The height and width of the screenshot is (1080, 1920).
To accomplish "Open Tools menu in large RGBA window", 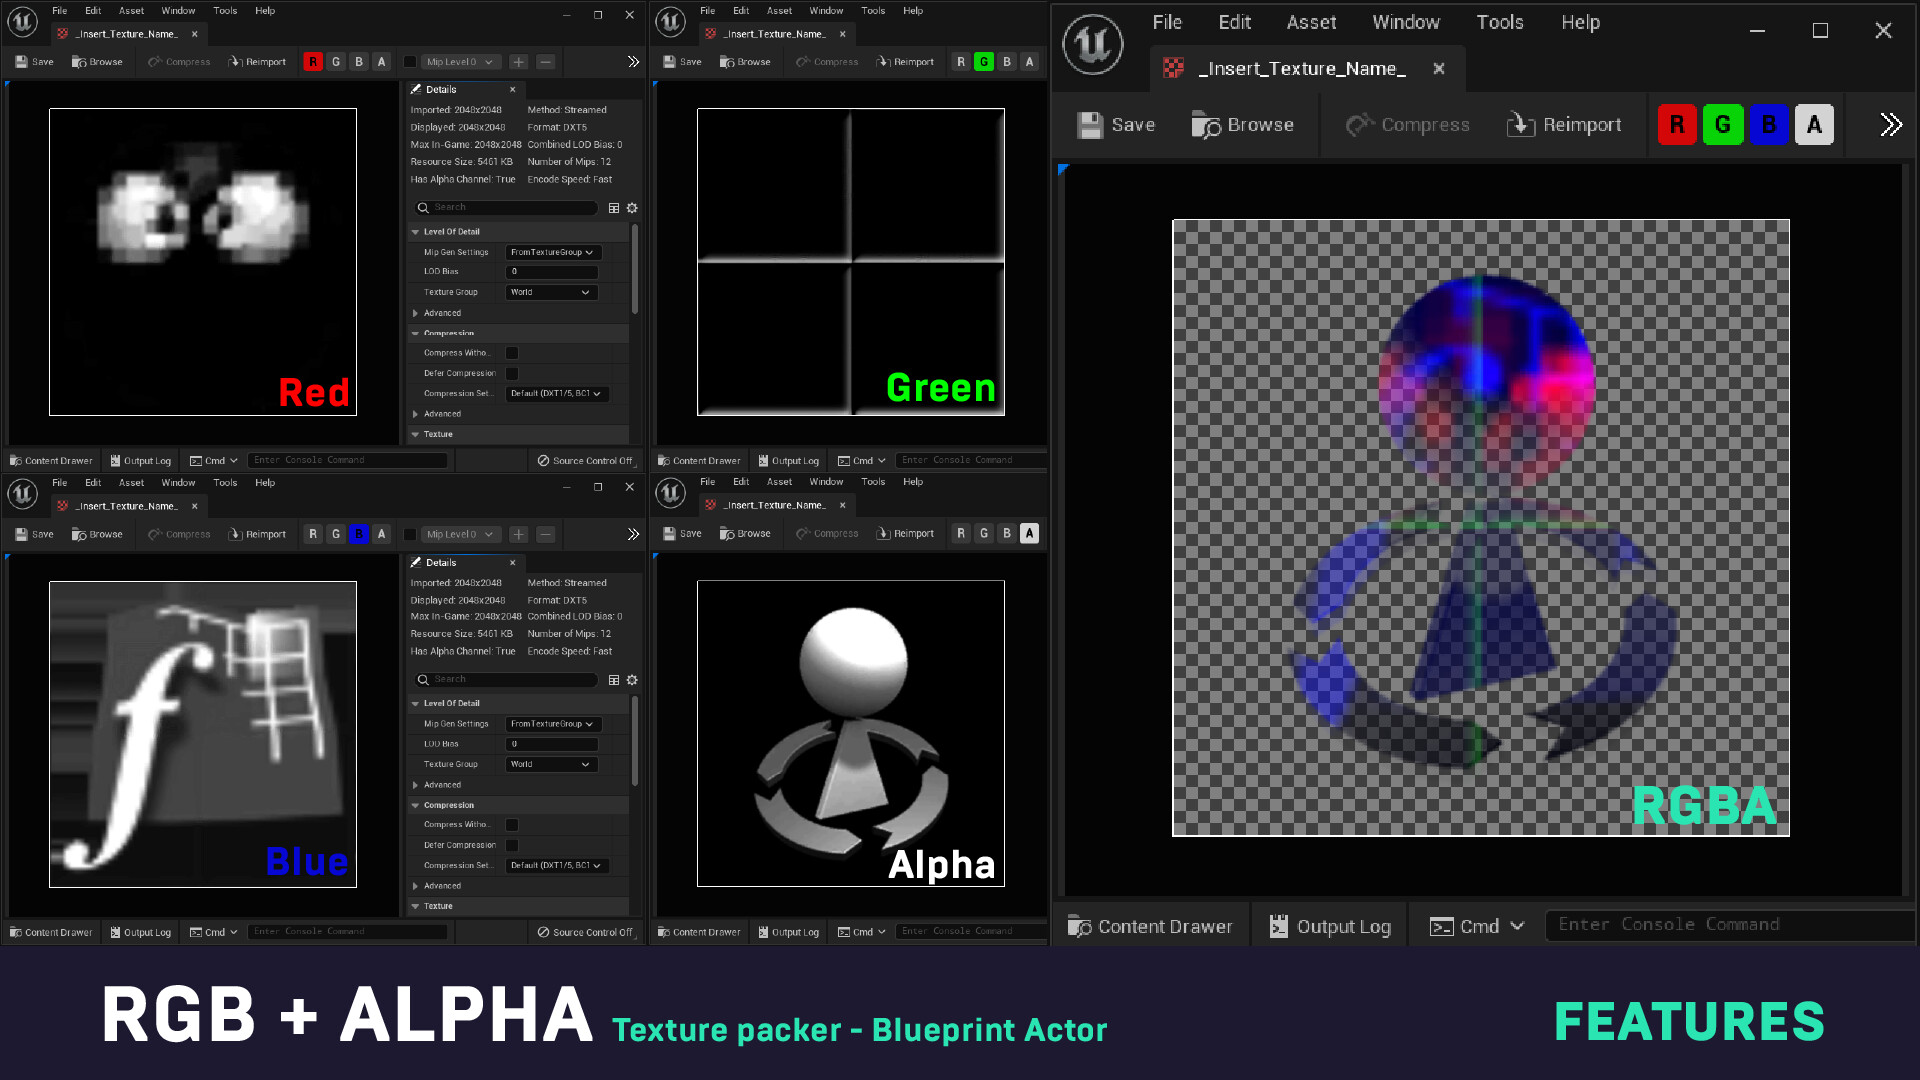I will click(1499, 22).
